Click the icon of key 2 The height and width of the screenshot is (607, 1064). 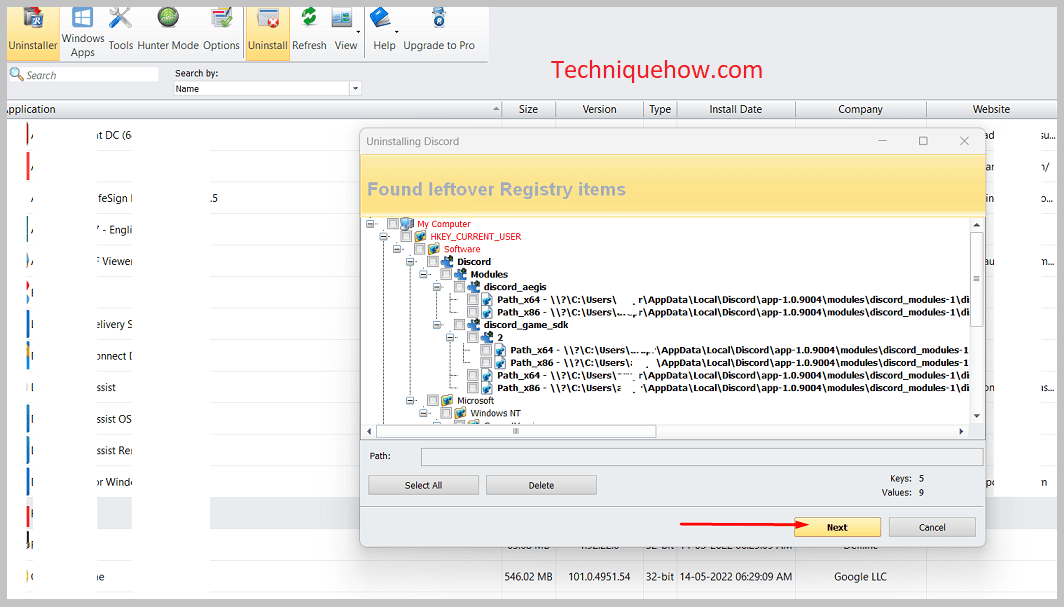[487, 337]
